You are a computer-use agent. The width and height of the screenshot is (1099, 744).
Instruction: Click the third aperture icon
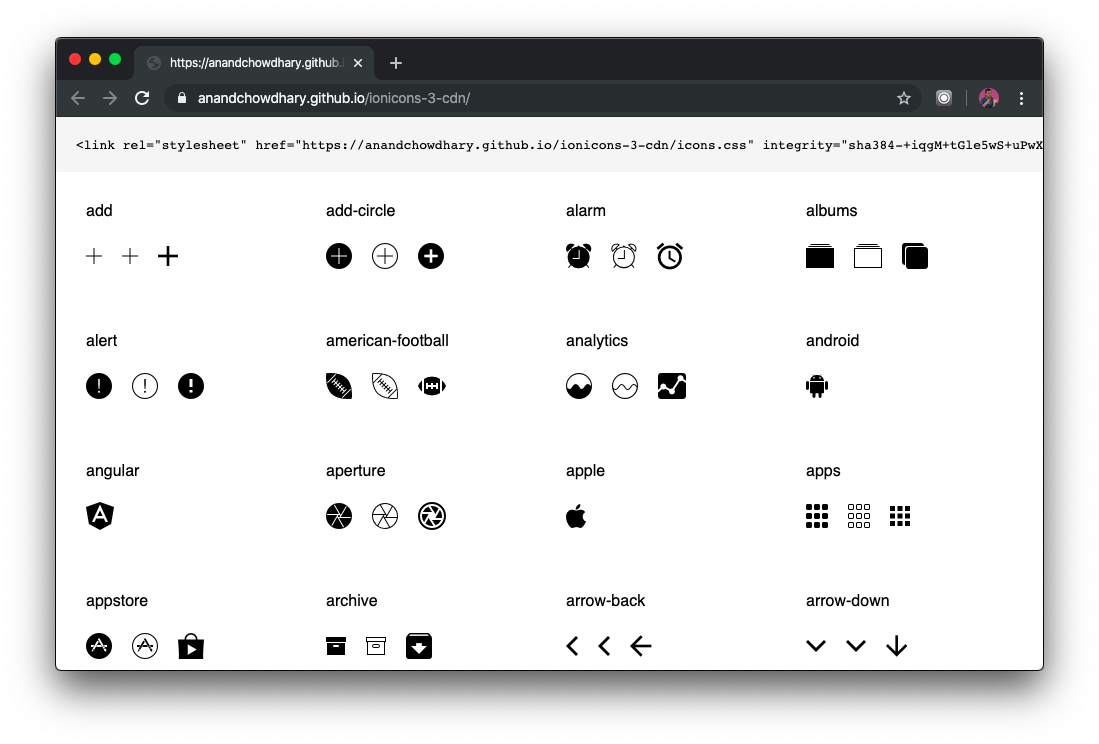[x=432, y=516]
